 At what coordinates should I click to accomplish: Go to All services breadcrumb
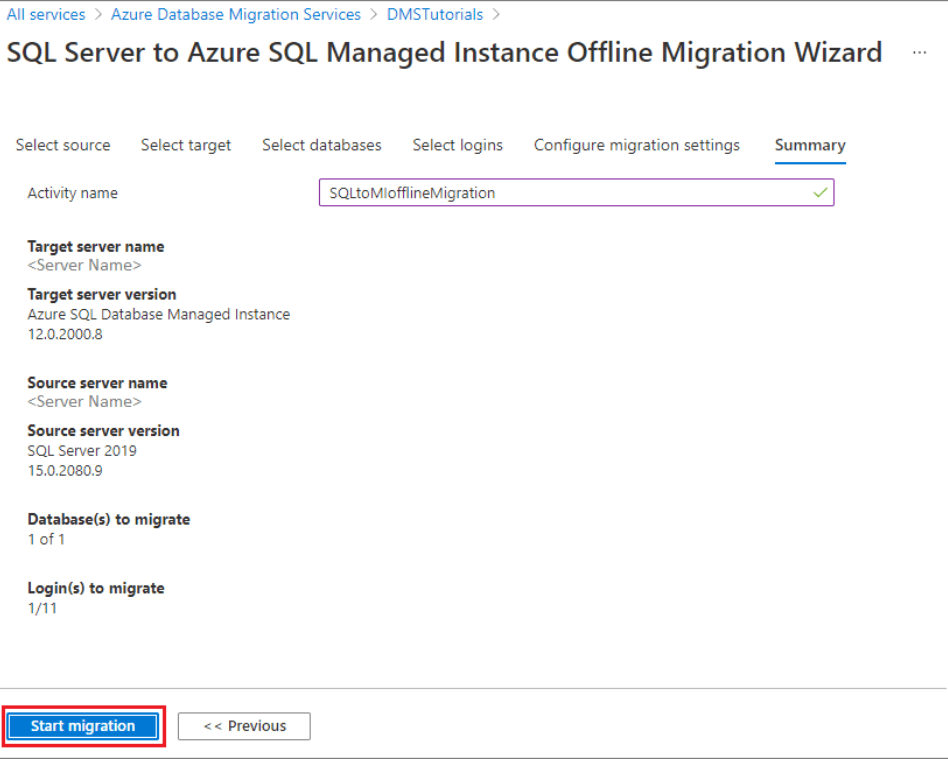[x=46, y=15]
